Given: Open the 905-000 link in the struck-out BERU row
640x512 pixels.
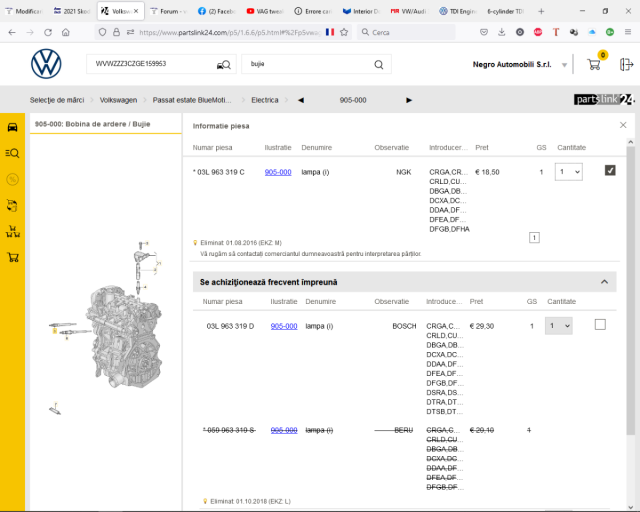Looking at the screenshot, I should coord(284,430).
